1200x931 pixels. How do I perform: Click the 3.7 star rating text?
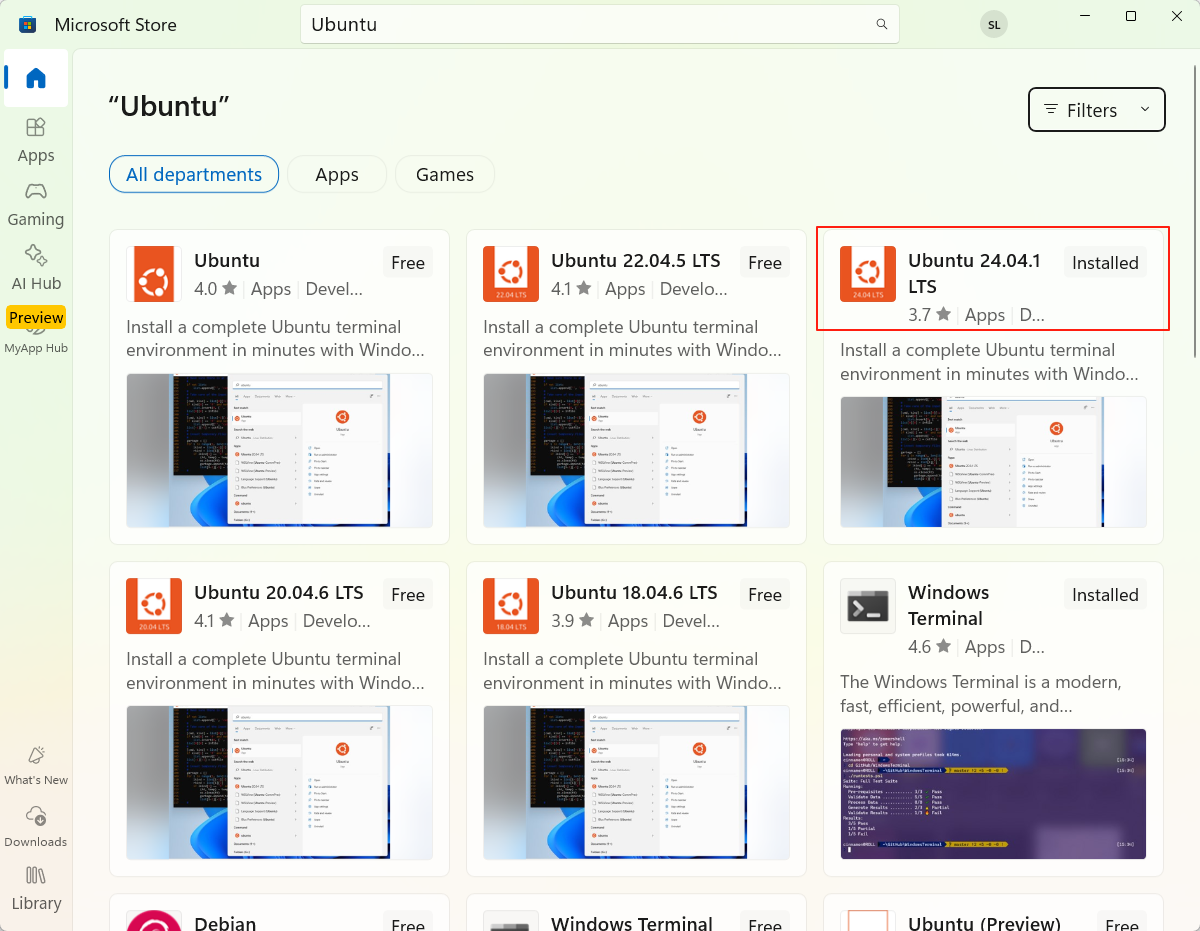click(x=930, y=315)
